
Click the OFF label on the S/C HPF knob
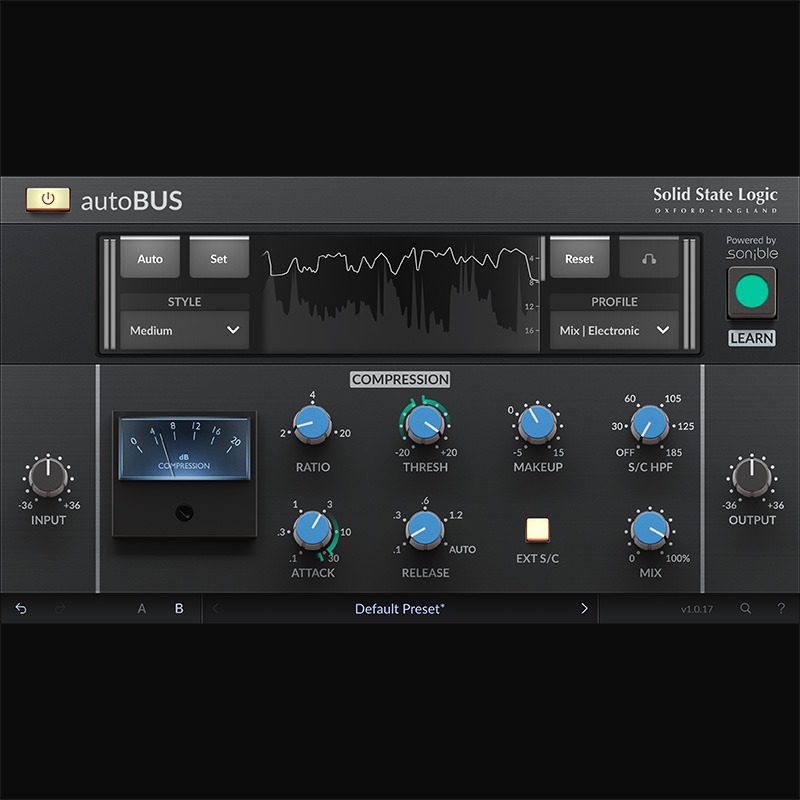pos(625,453)
